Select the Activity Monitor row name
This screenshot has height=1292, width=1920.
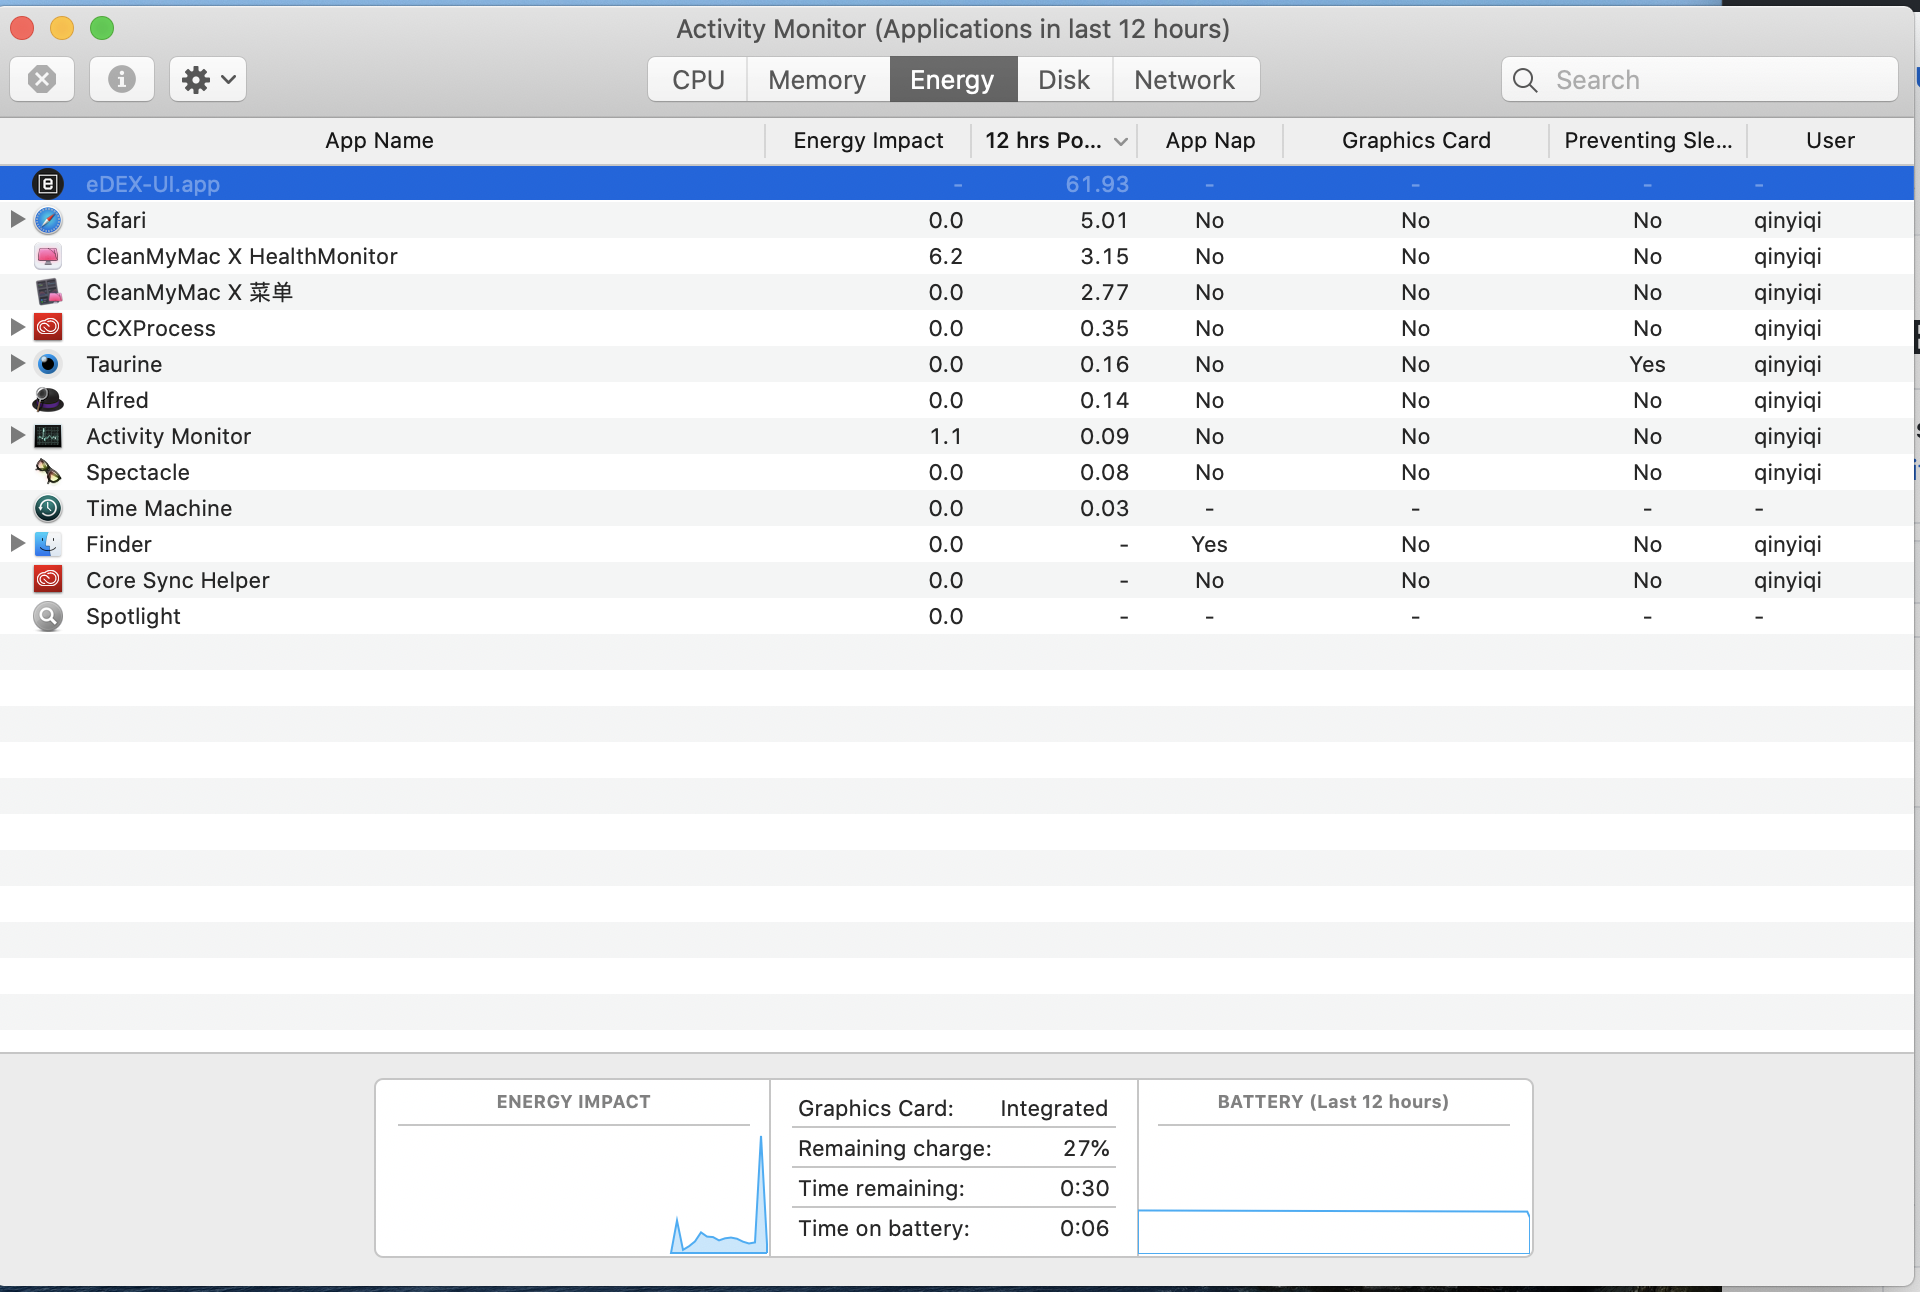point(168,436)
